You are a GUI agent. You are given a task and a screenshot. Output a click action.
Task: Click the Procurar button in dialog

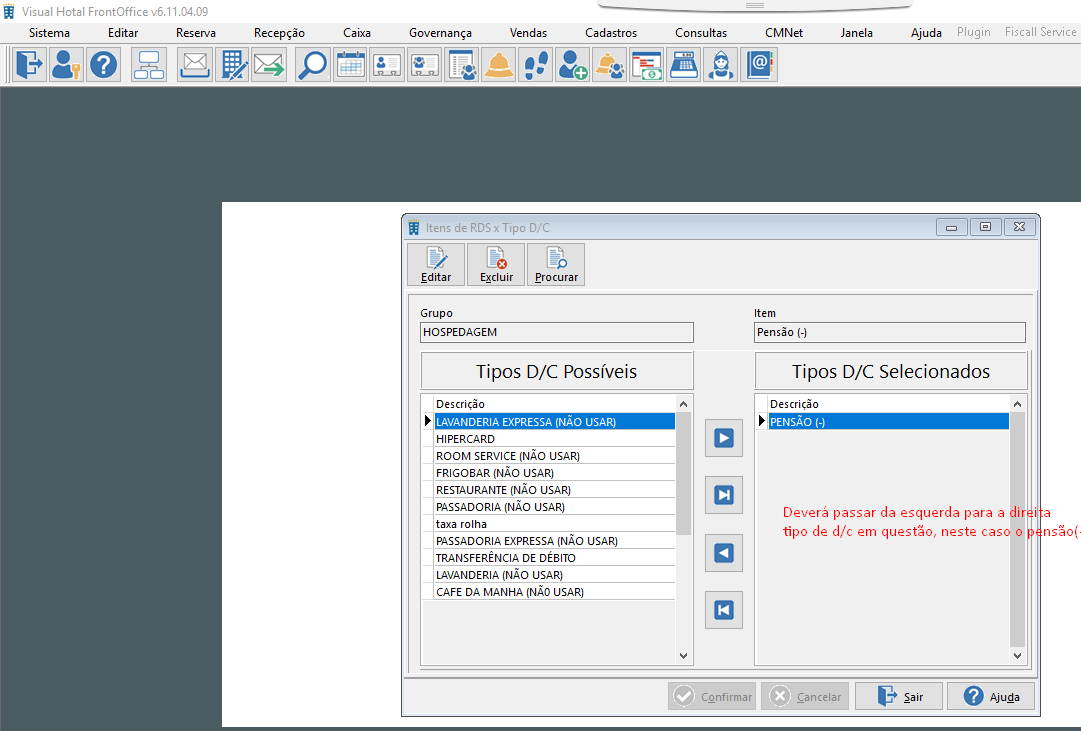pyautogui.click(x=556, y=265)
